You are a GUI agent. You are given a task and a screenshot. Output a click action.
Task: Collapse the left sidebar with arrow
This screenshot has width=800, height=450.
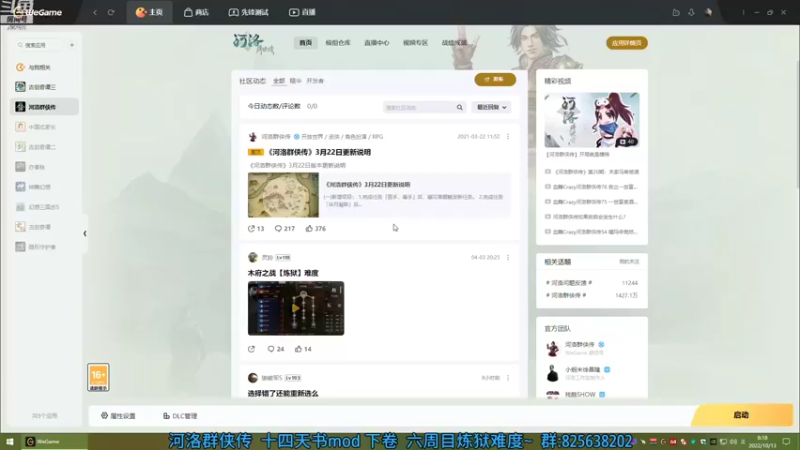pos(85,234)
